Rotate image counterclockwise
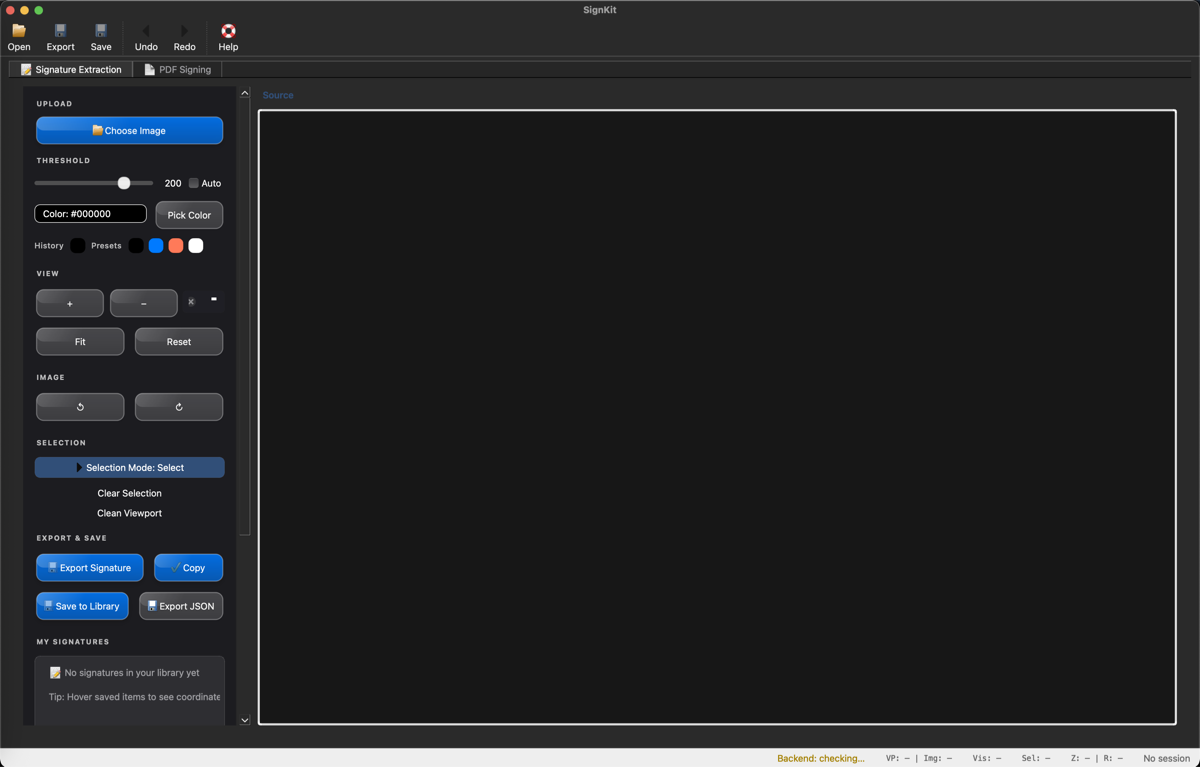Viewport: 1200px width, 767px height. point(80,407)
